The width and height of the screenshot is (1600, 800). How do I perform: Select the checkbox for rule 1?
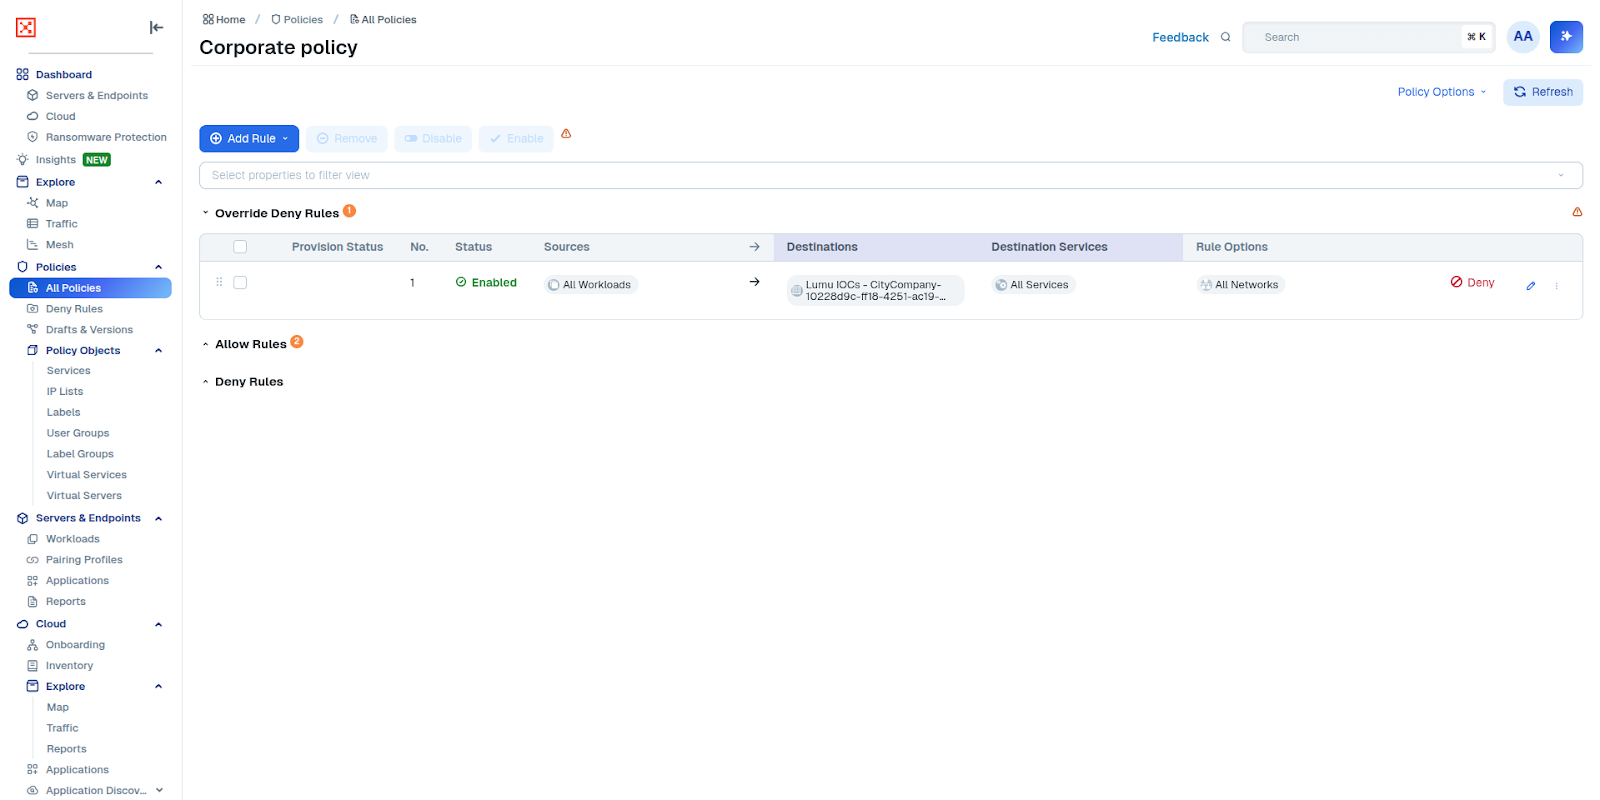(x=240, y=283)
